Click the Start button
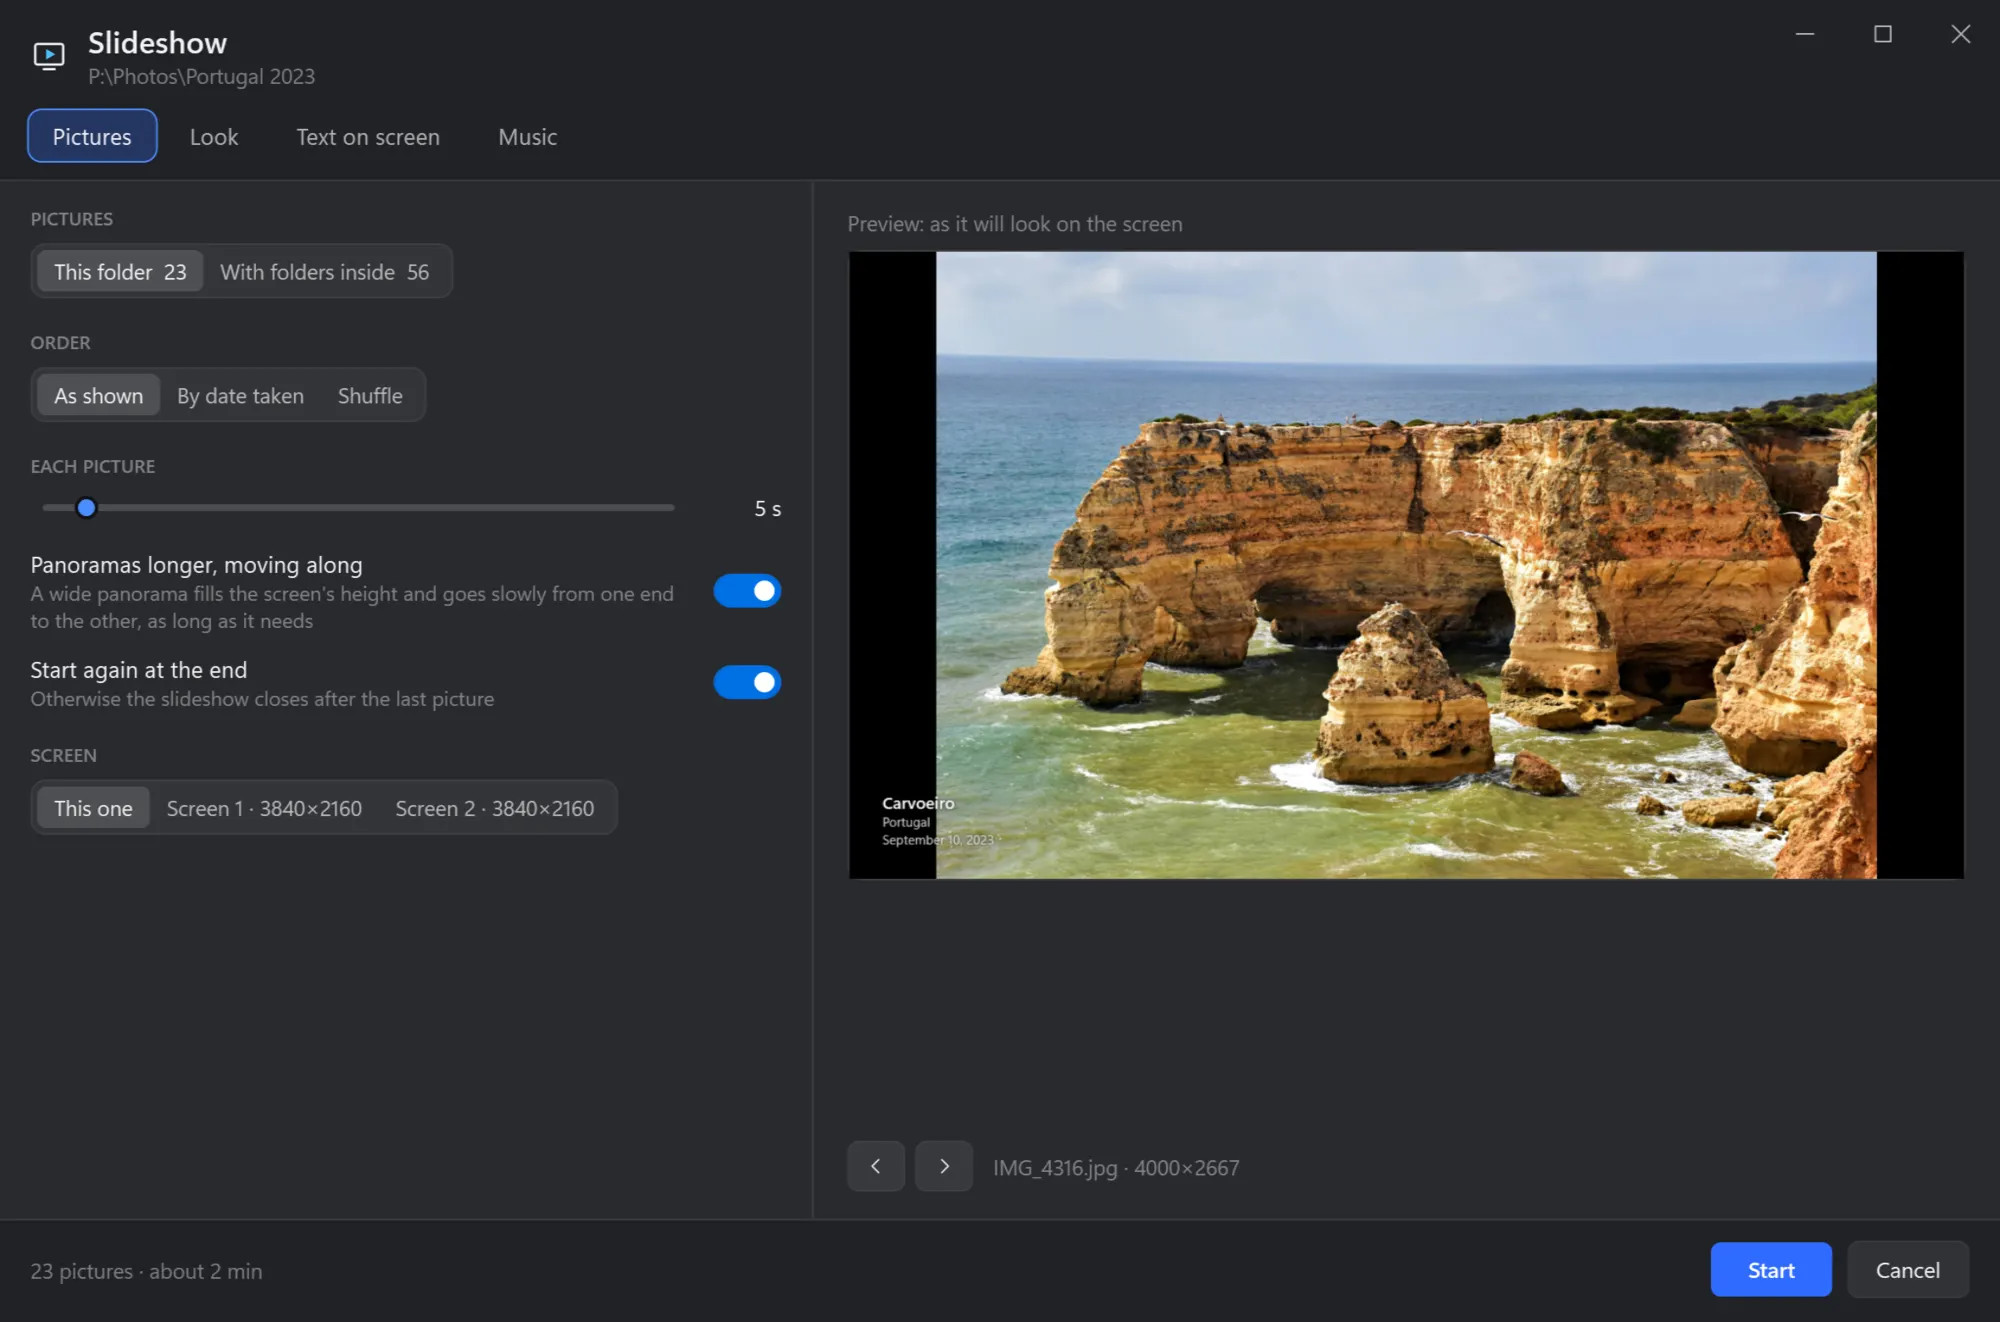 point(1771,1270)
